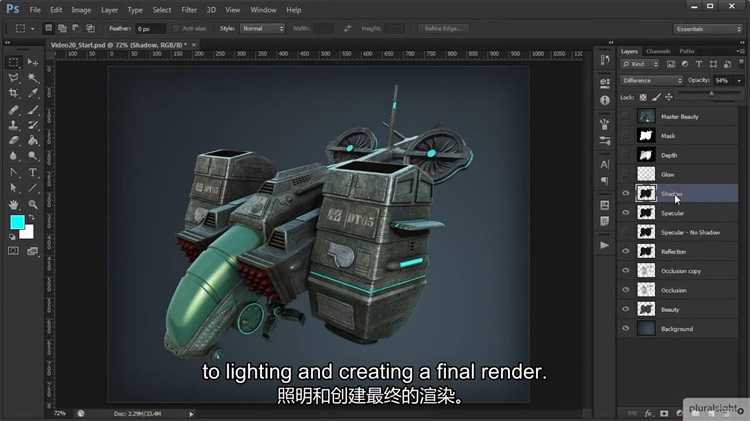Open the Filter menu
This screenshot has width=750, height=421.
point(190,9)
